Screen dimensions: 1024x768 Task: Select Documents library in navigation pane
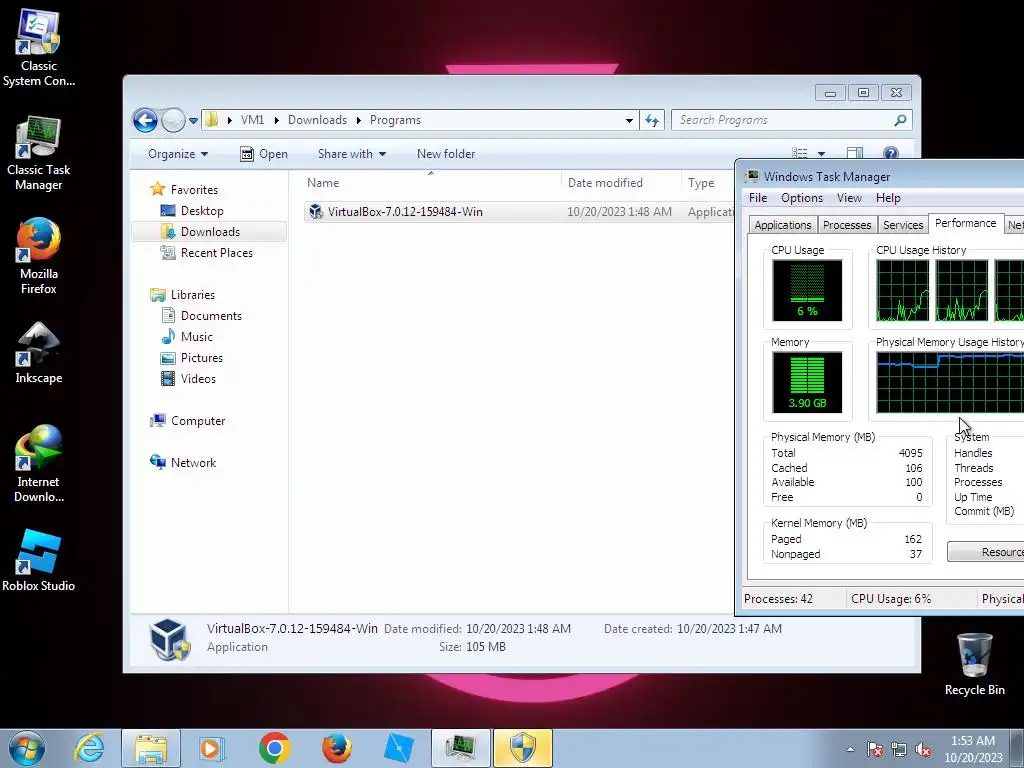(x=211, y=316)
